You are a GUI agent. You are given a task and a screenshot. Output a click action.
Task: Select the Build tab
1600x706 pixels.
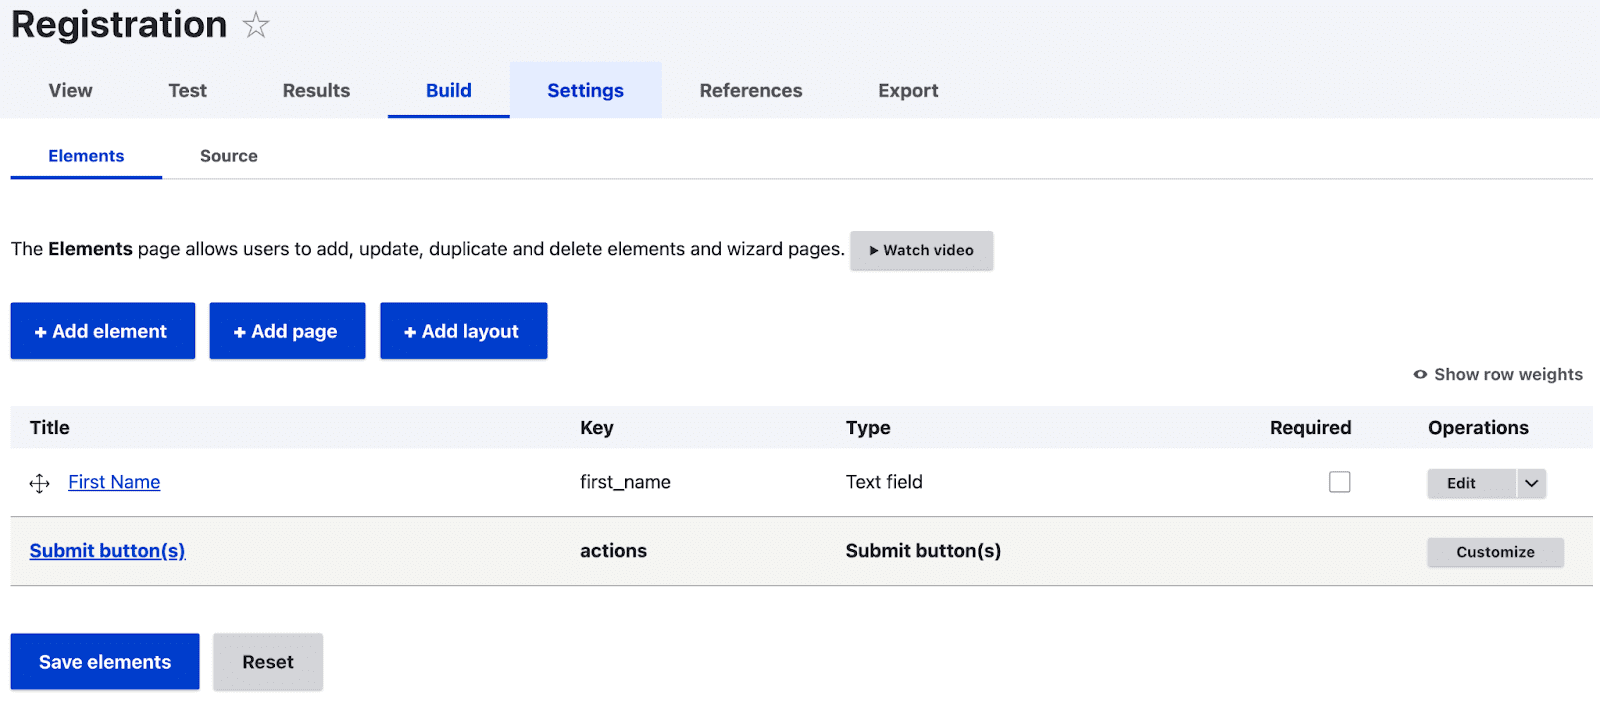pyautogui.click(x=448, y=91)
